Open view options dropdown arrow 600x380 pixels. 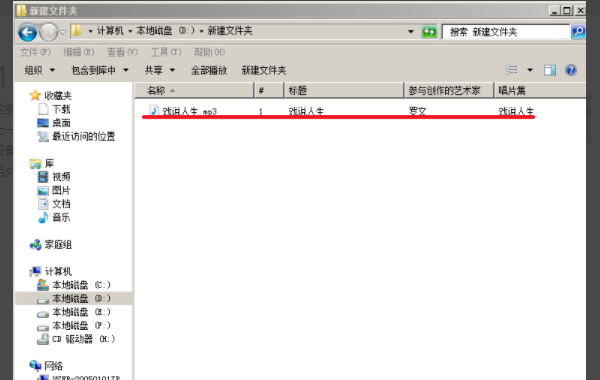(530, 70)
